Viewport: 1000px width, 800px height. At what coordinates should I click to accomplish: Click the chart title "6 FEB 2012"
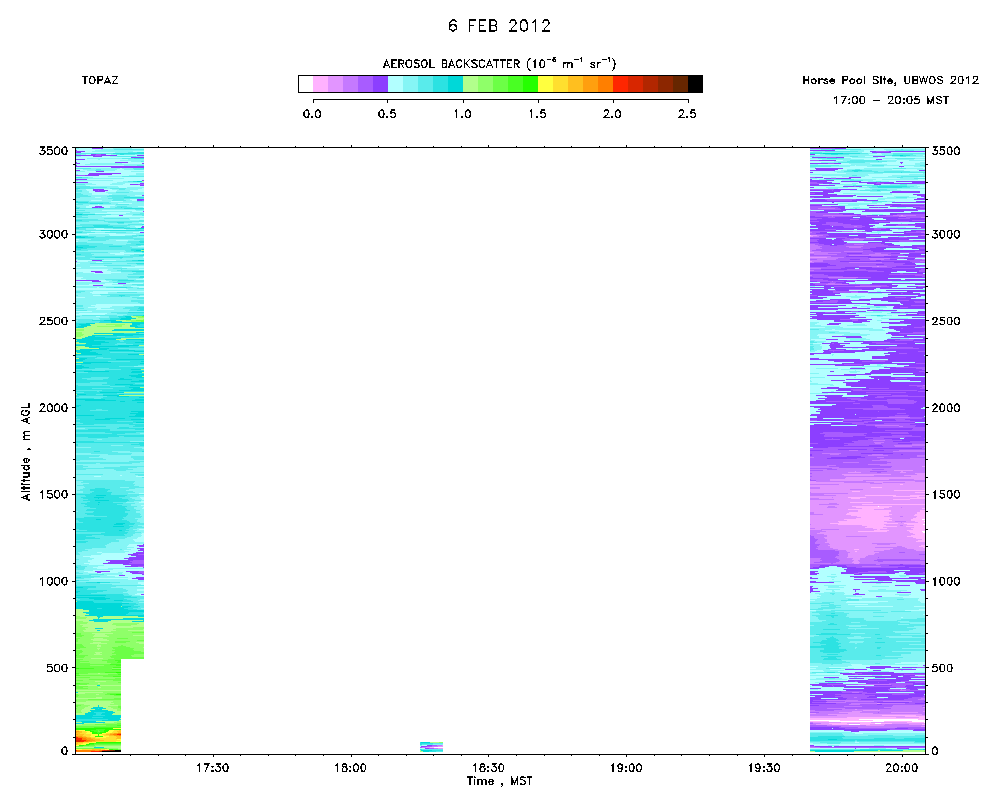pos(499,26)
